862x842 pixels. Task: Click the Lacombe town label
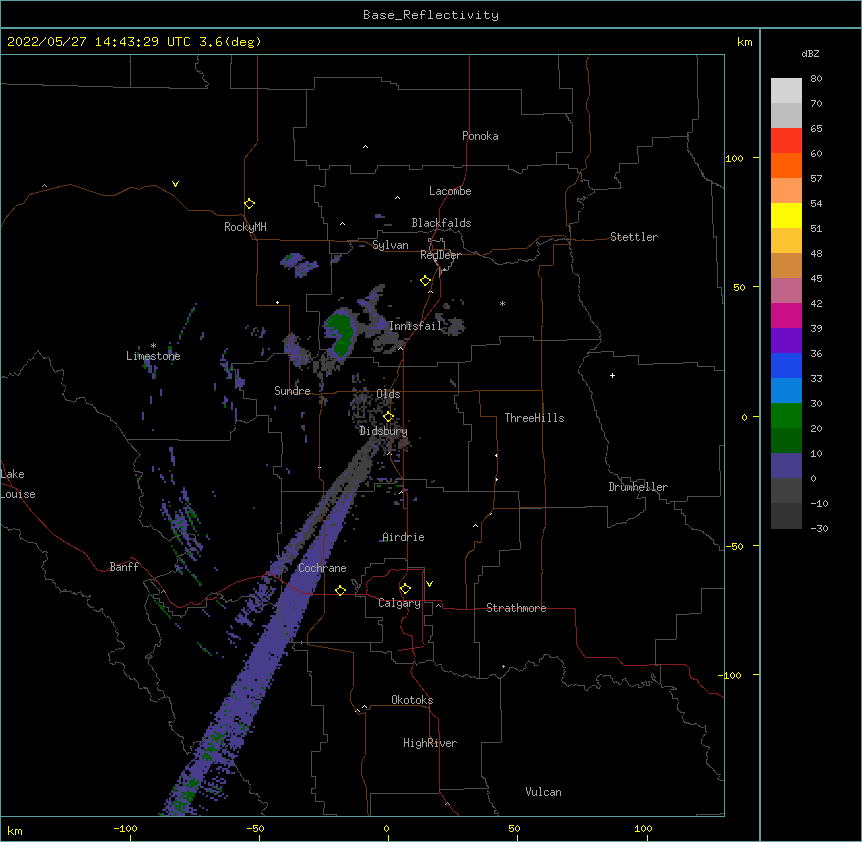pyautogui.click(x=450, y=191)
